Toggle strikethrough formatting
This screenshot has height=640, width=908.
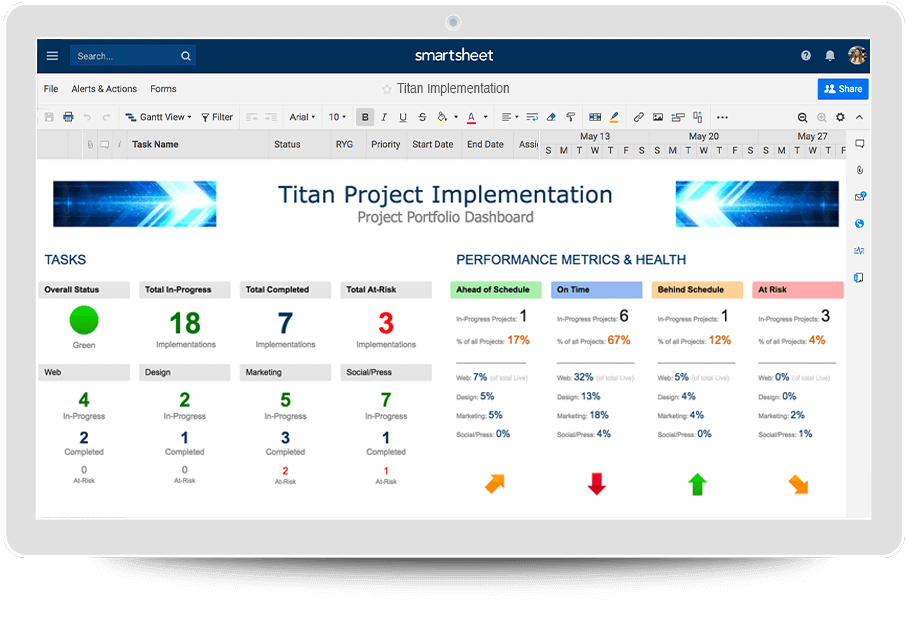[422, 117]
